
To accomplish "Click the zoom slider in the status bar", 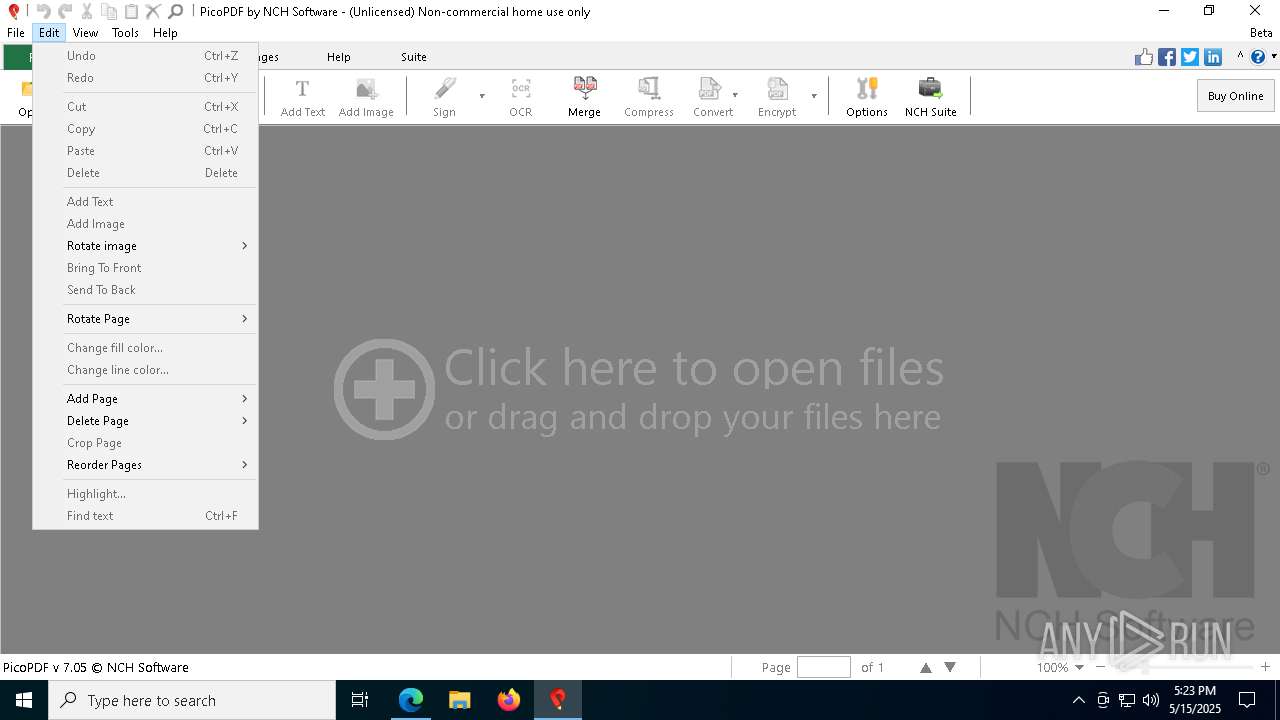I will 1183,667.
